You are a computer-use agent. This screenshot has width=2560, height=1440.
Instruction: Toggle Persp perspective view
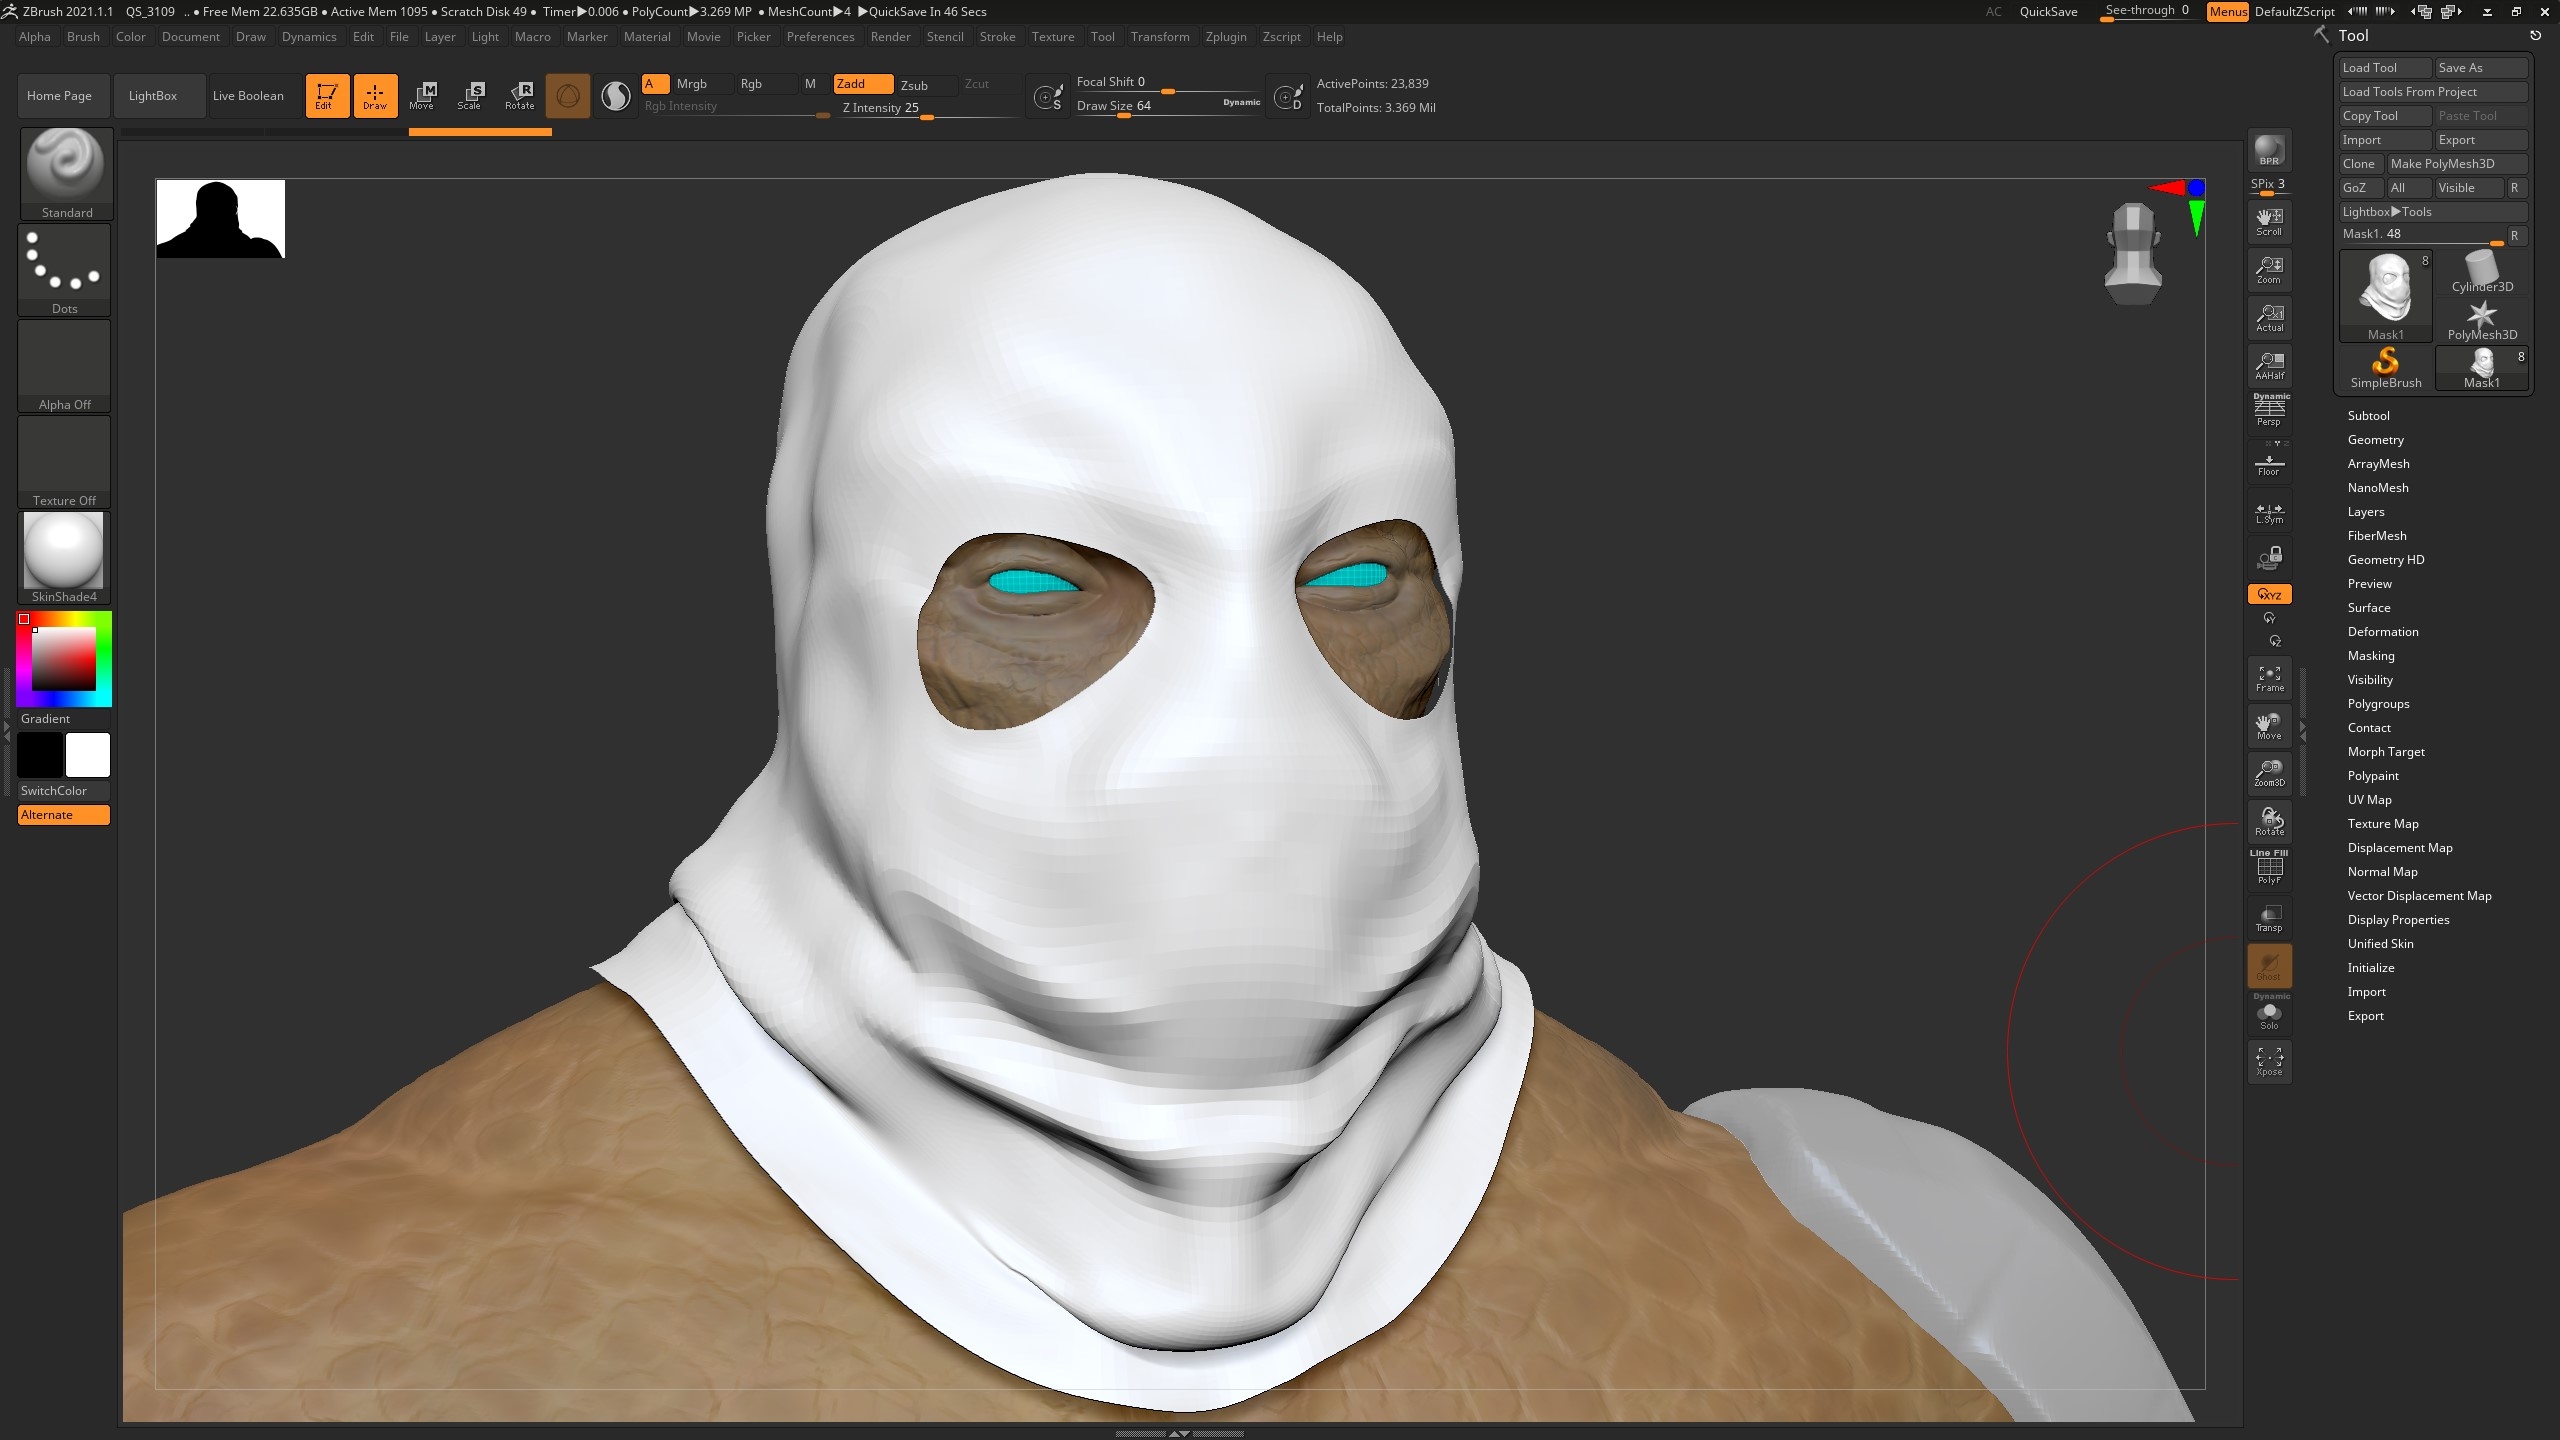(x=2270, y=410)
